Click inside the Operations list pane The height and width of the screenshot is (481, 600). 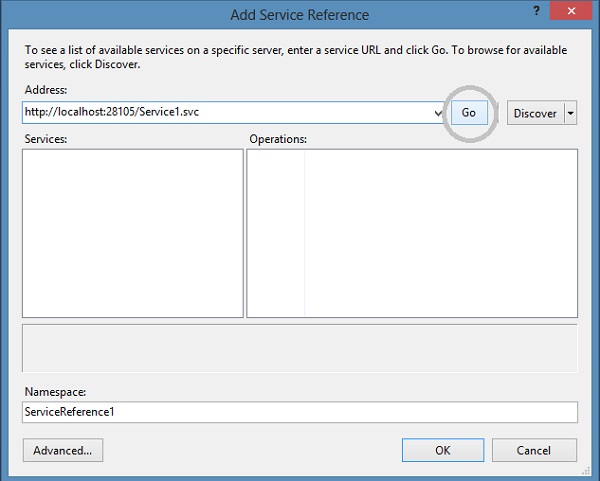[x=412, y=233]
